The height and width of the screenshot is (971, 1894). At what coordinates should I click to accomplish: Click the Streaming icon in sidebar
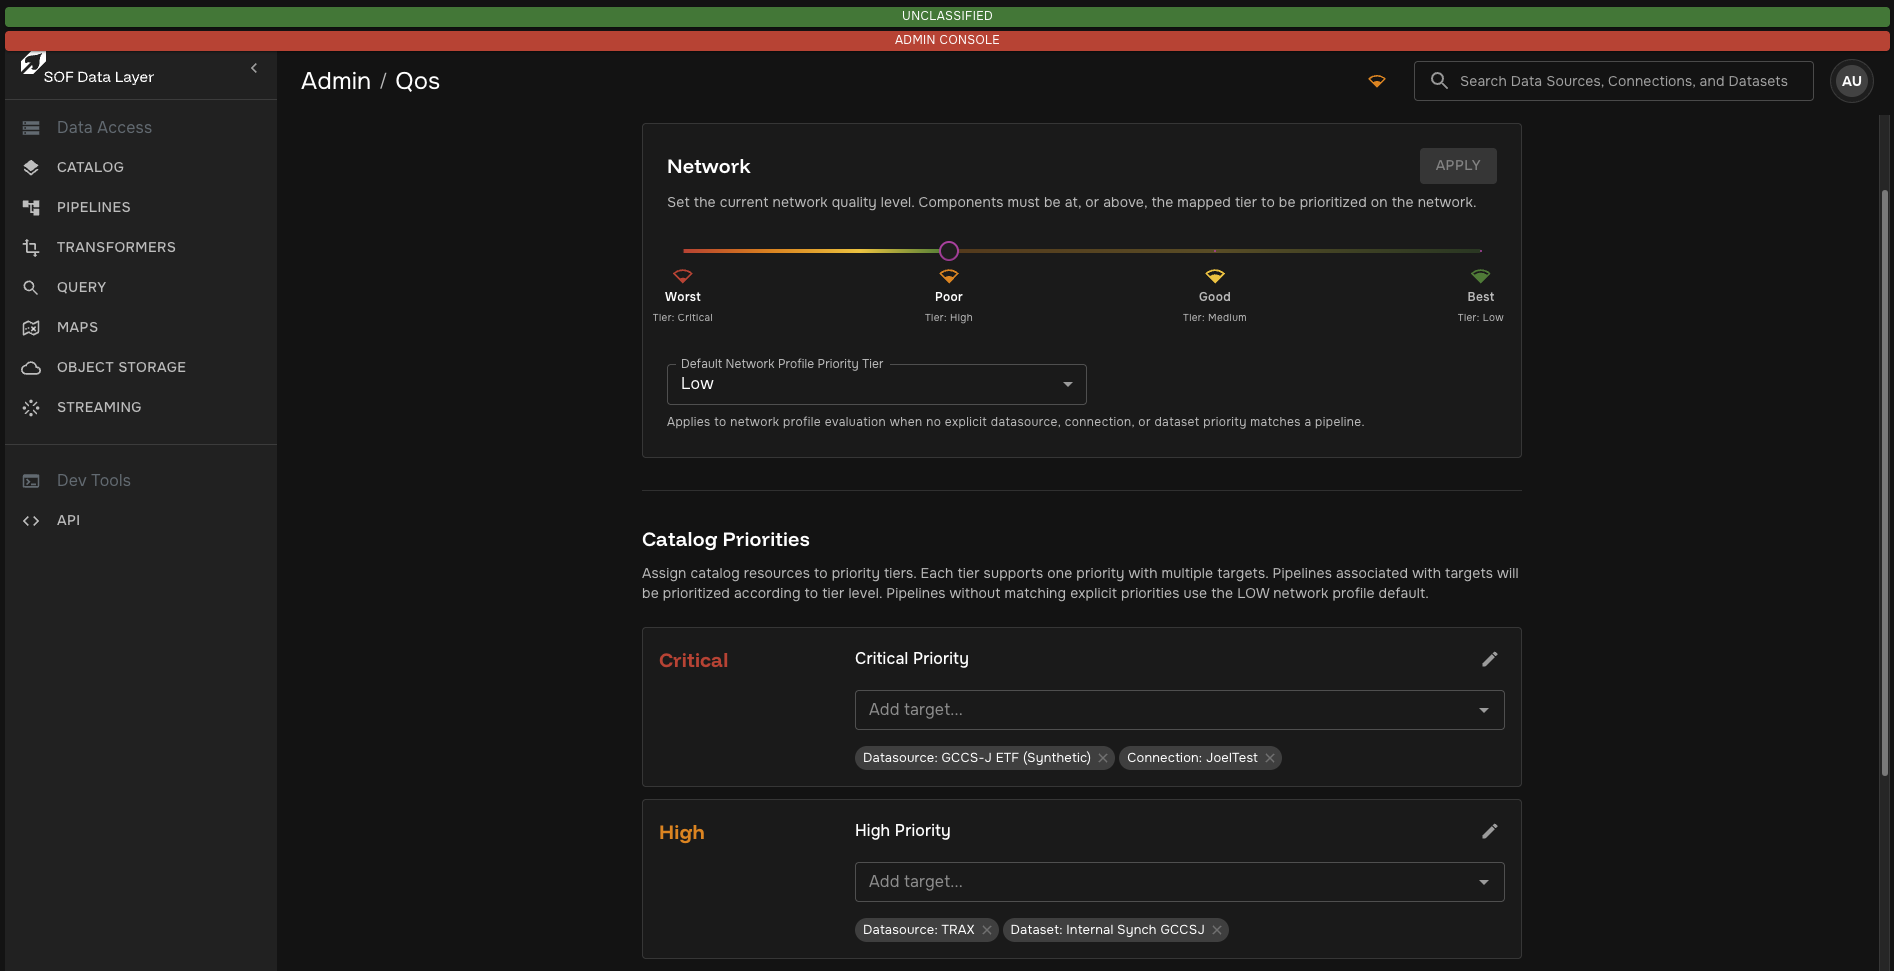31,408
